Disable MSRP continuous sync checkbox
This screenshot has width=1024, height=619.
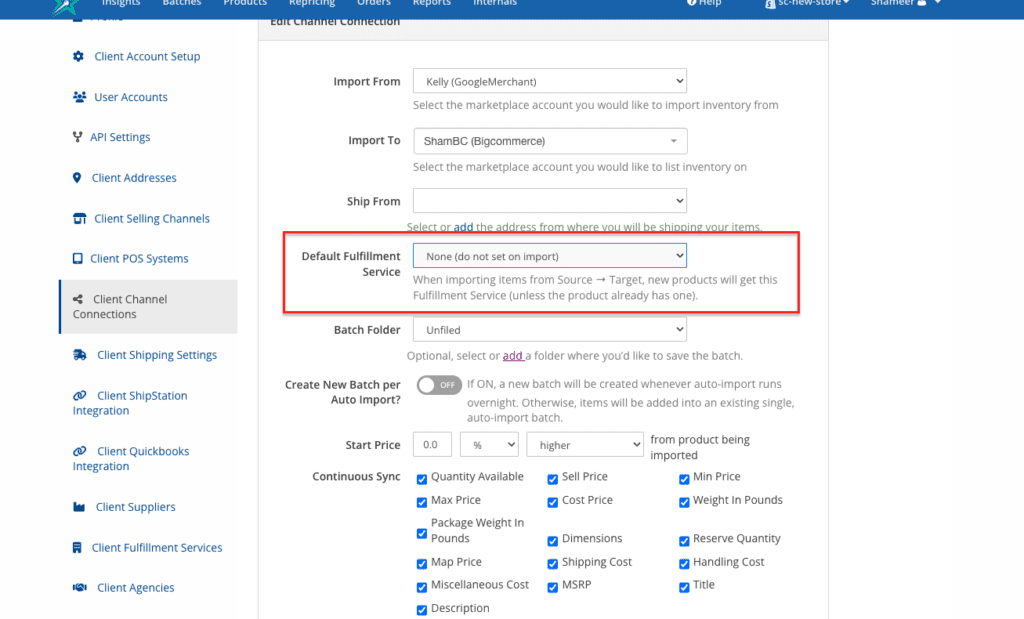(553, 587)
